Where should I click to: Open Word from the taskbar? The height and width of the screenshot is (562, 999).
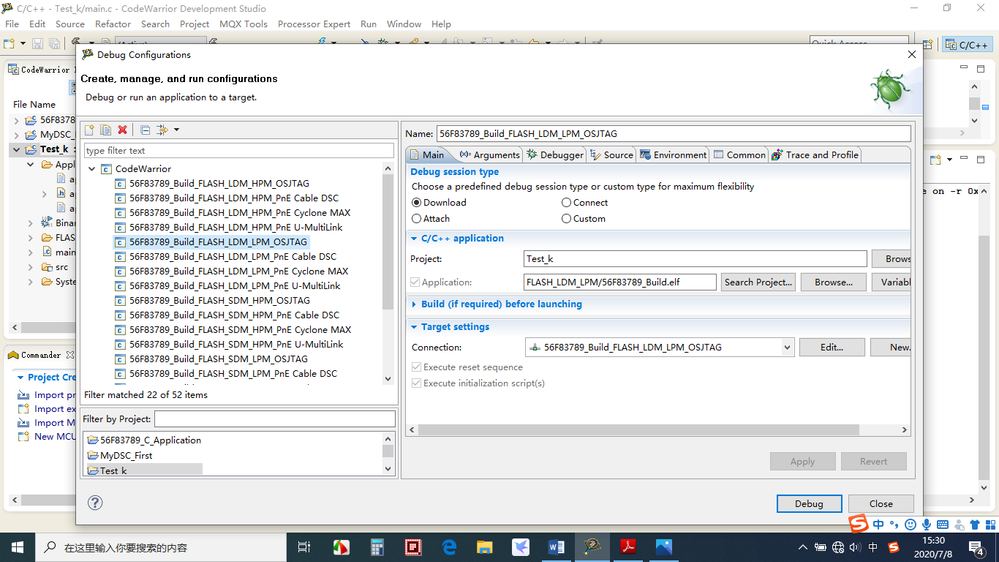click(556, 547)
